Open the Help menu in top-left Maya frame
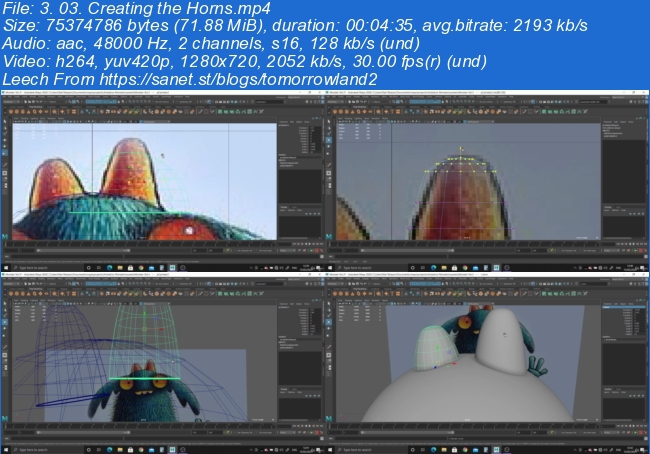The image size is (650, 454). point(187,97)
